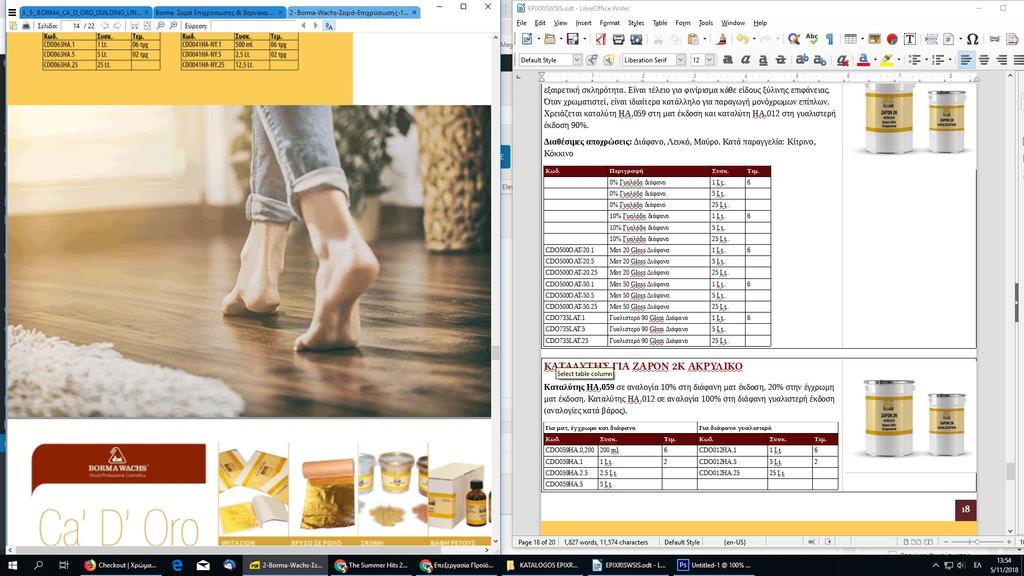This screenshot has width=1024, height=576.
Task: Open the numbered list dropdown arrow
Action: (x=949, y=60)
